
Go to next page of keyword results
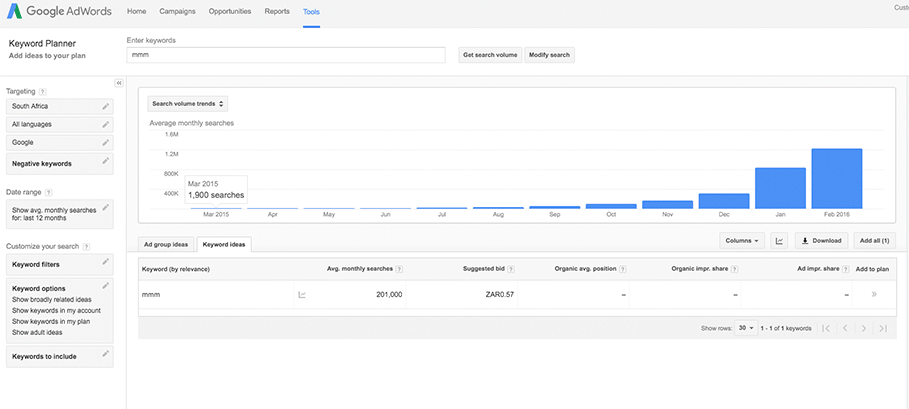click(x=863, y=328)
